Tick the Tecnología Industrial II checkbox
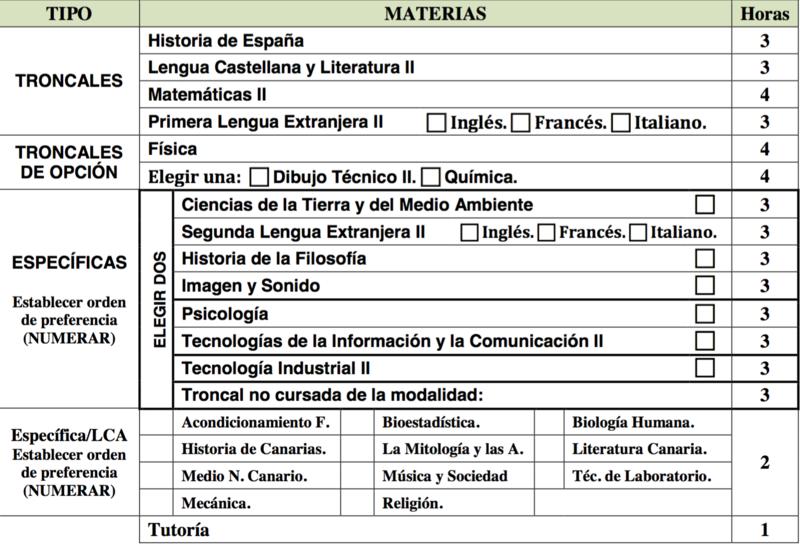The width and height of the screenshot is (800, 545). (705, 367)
